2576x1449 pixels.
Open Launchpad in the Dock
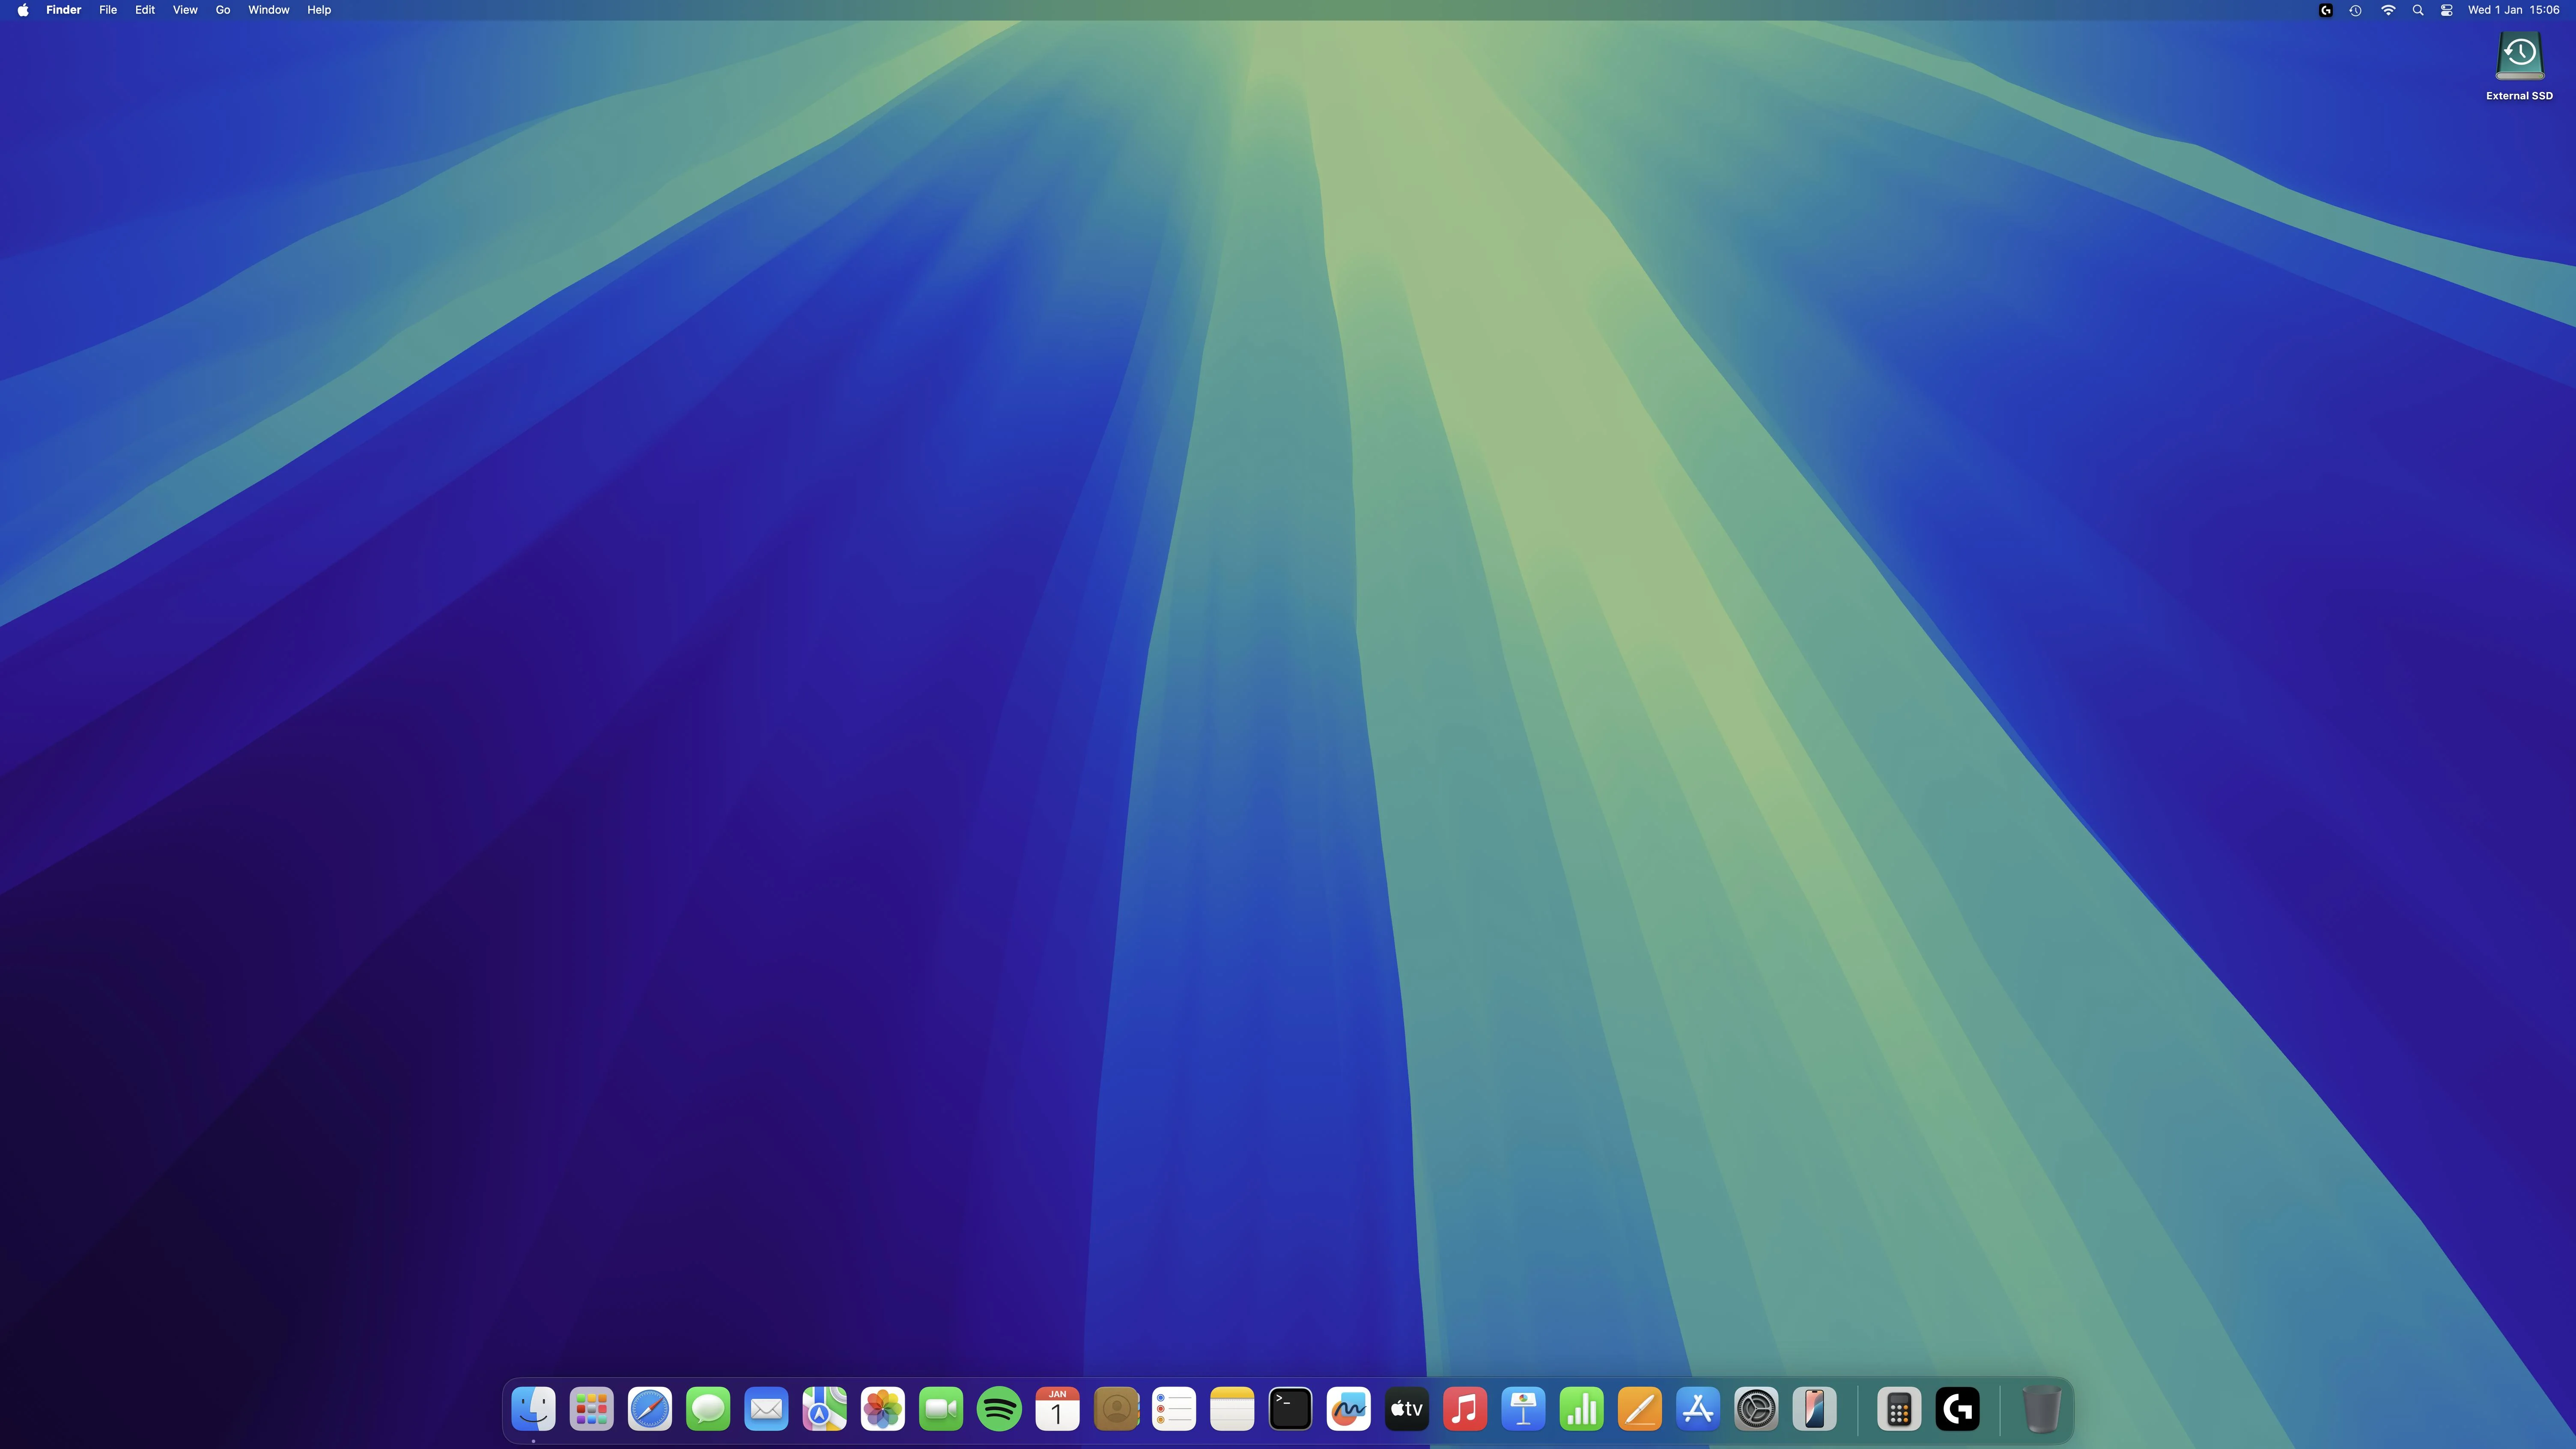coord(591,1409)
